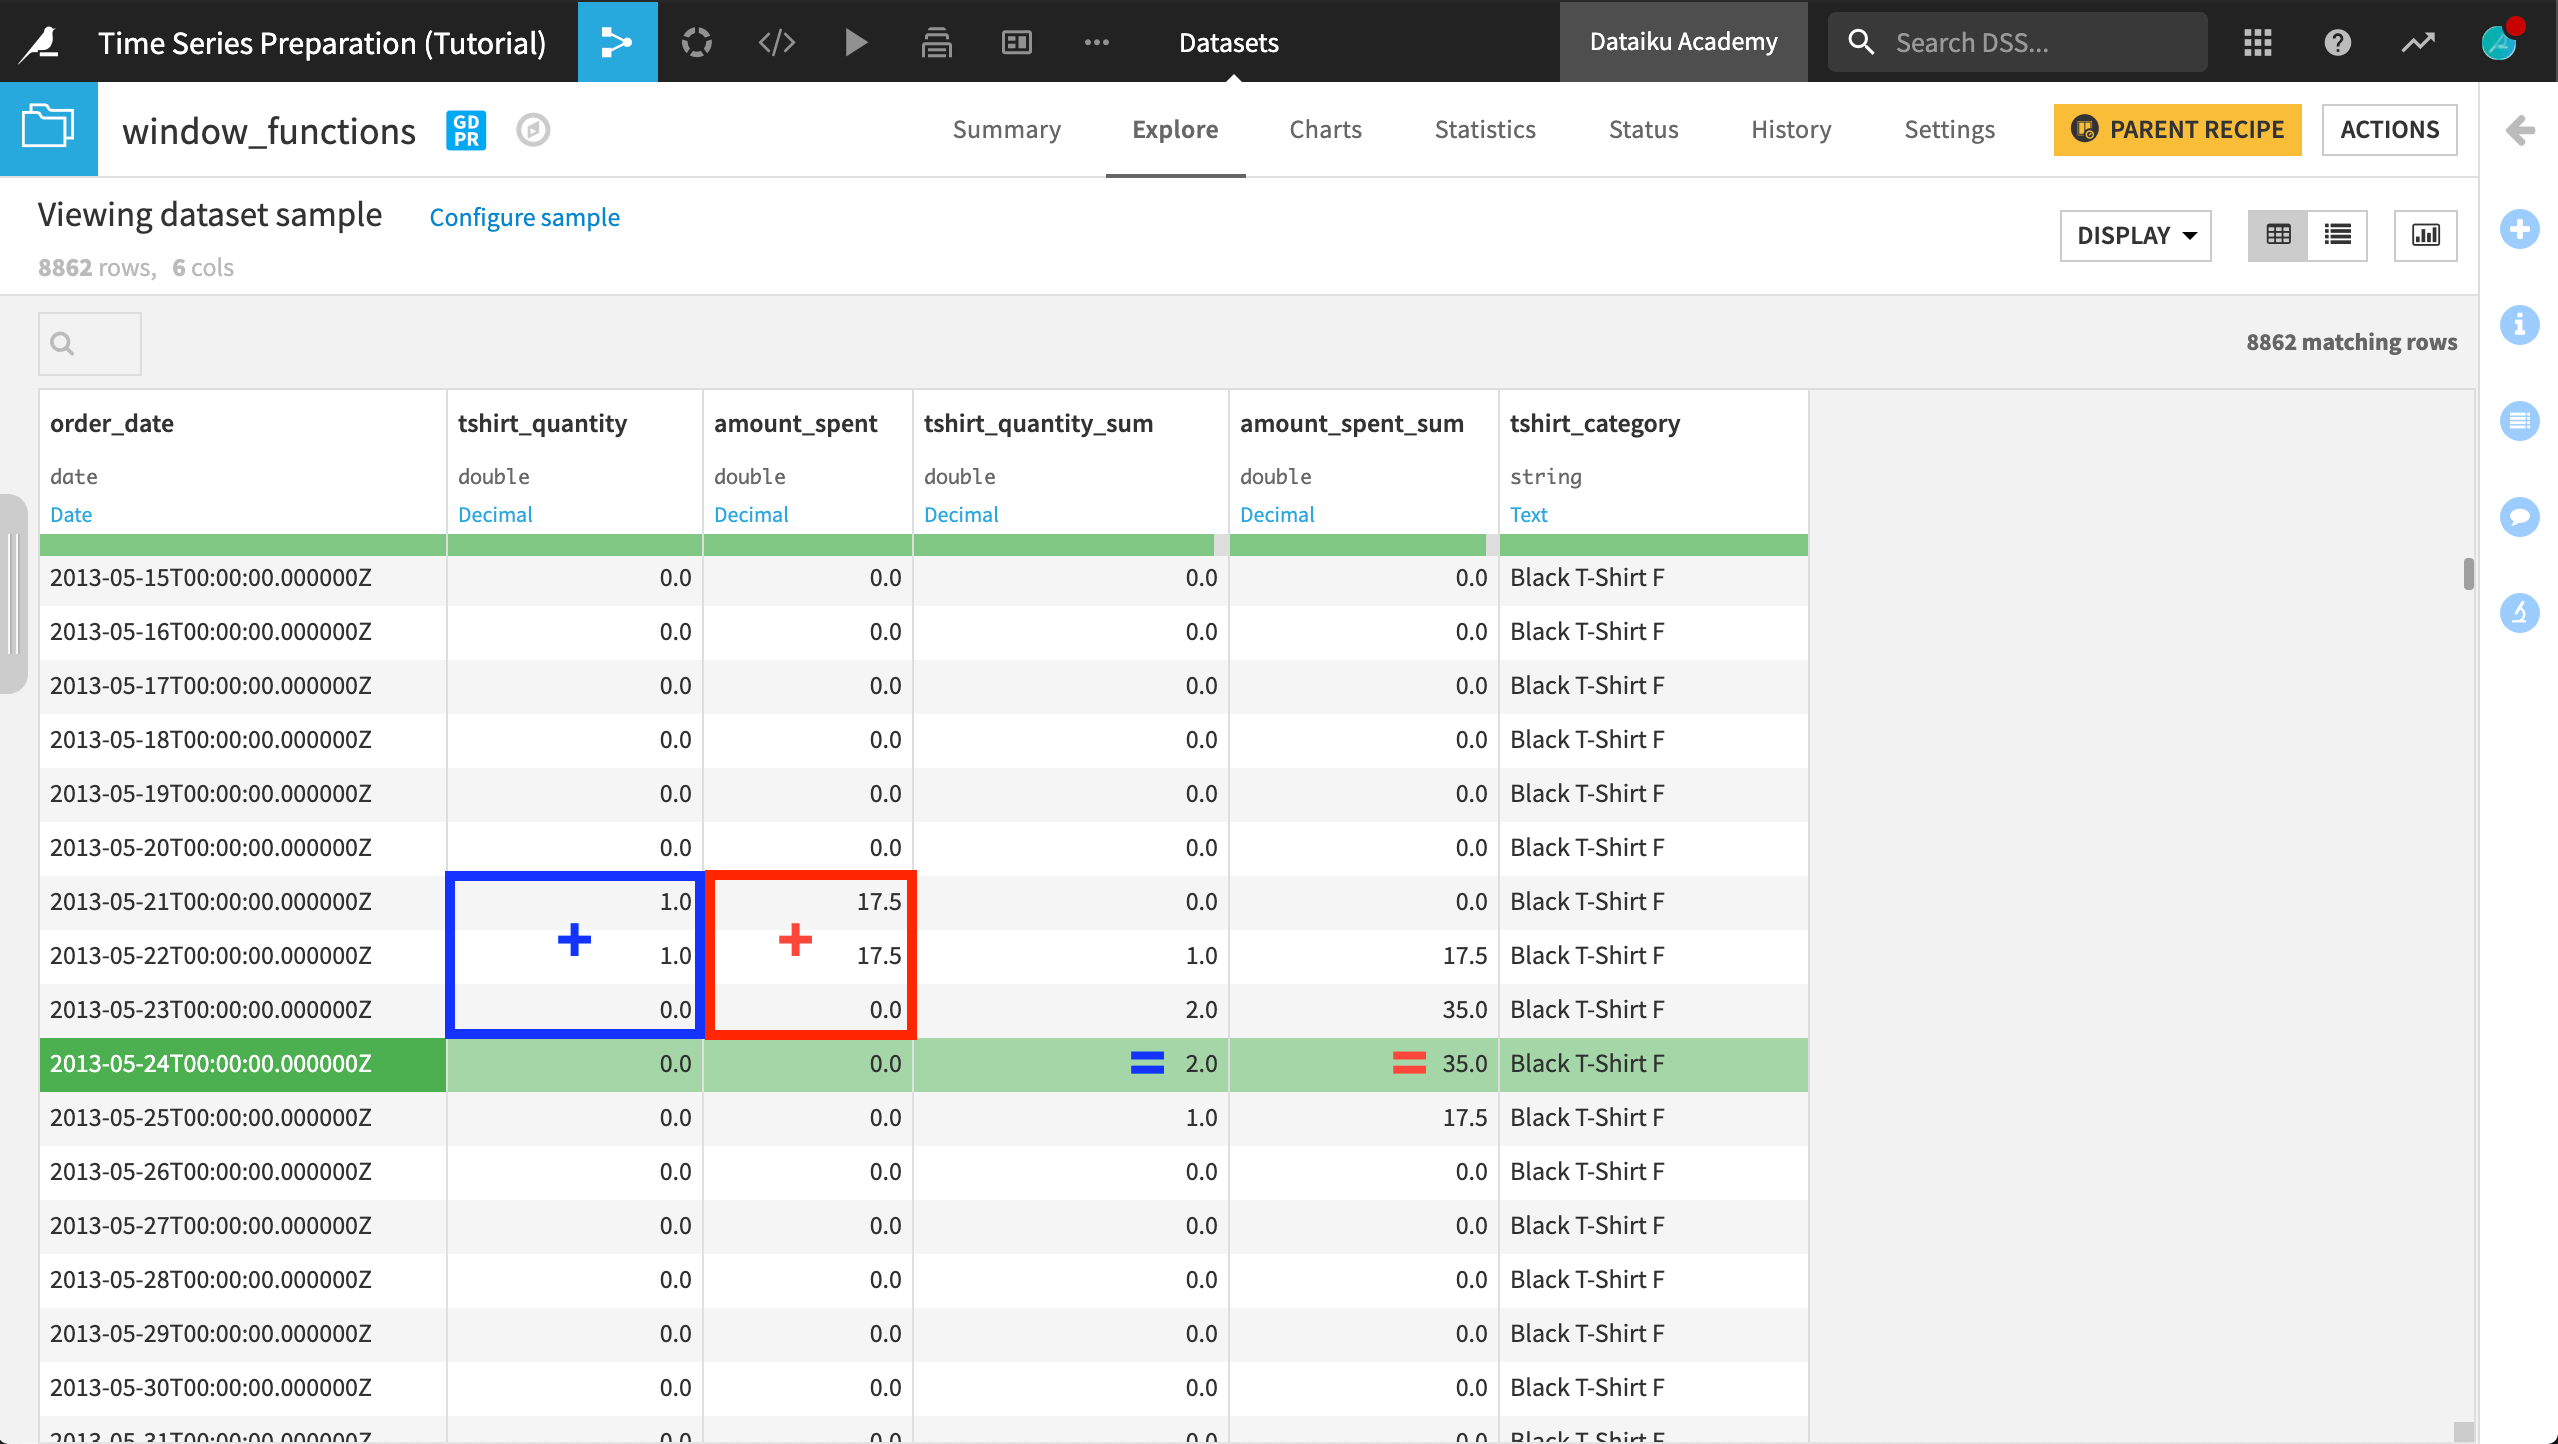
Task: Open the Settings tab
Action: coord(1949,129)
